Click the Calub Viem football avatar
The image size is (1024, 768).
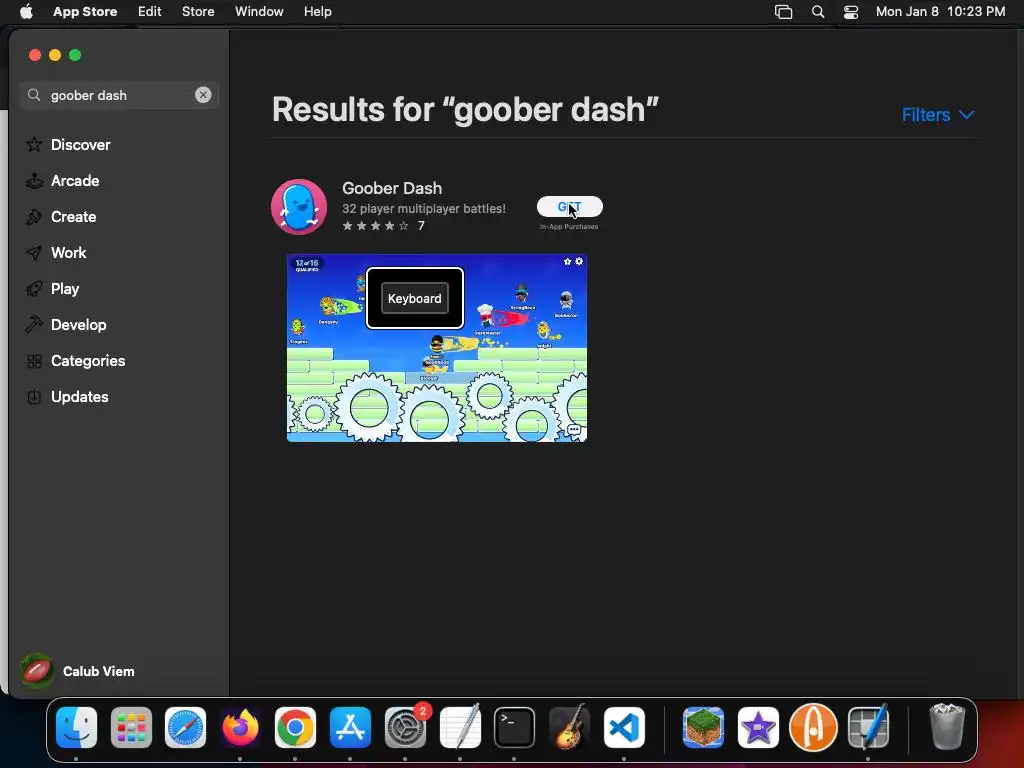point(37,671)
